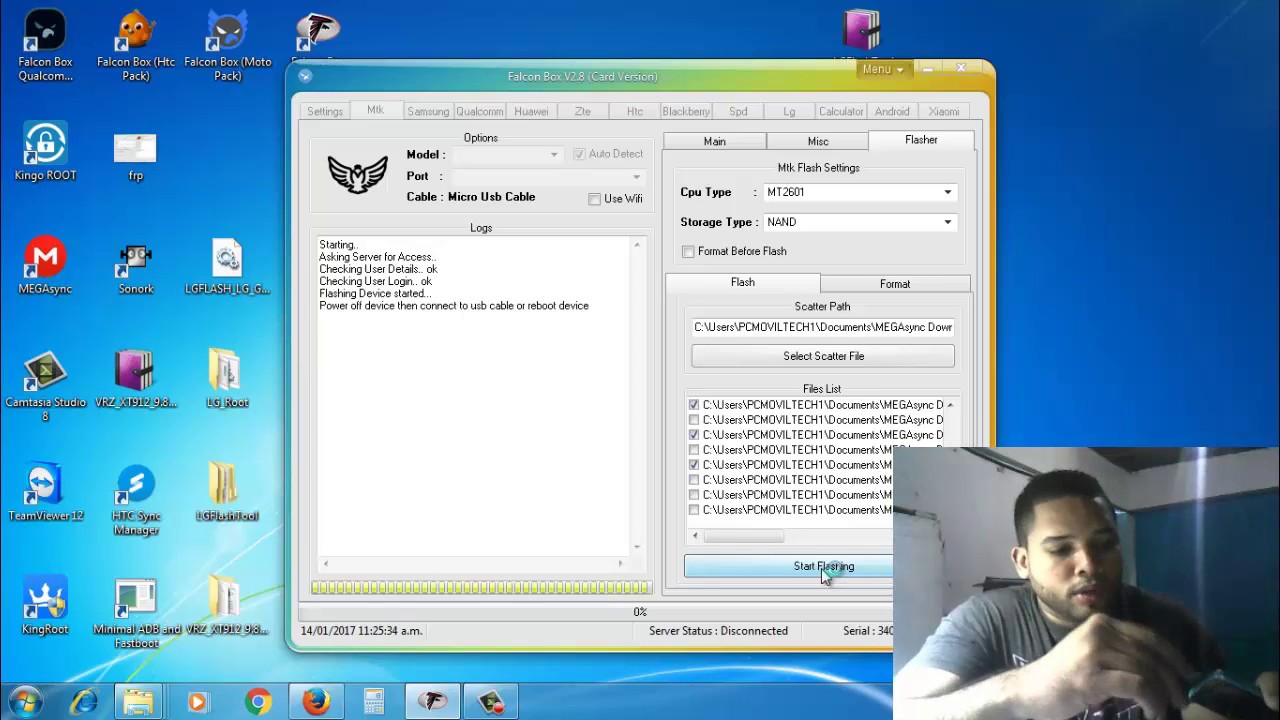1280x720 pixels.
Task: Open Minimal ADB and Fastboot shortcut
Action: pos(136,613)
